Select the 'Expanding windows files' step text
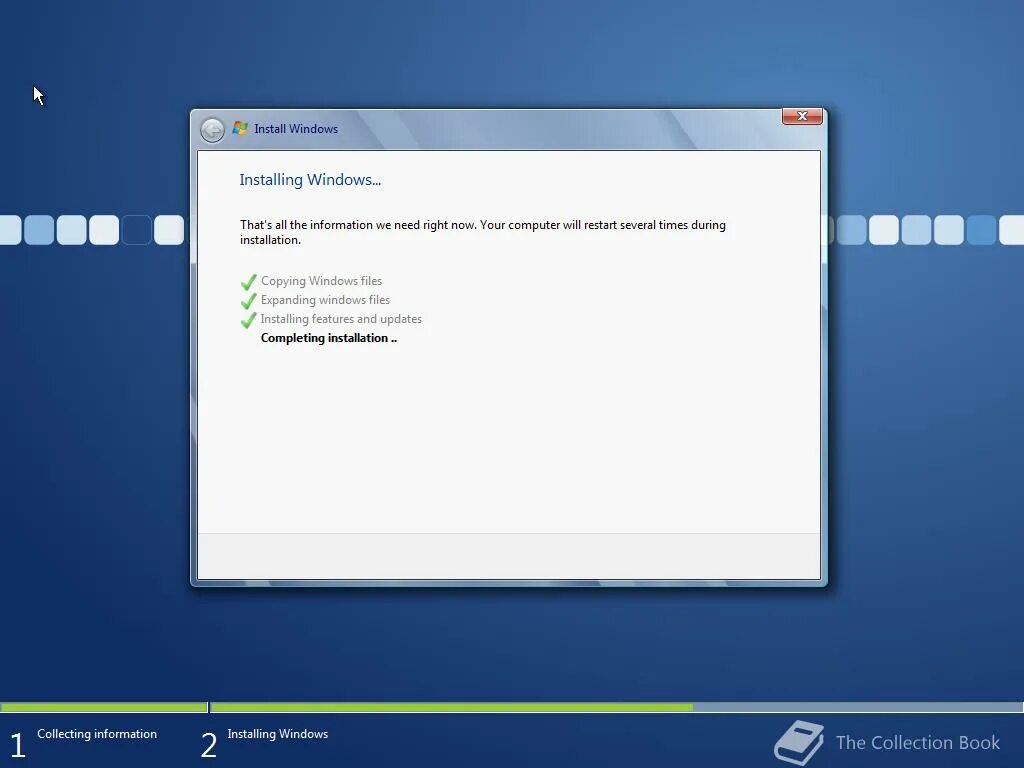 coord(325,300)
